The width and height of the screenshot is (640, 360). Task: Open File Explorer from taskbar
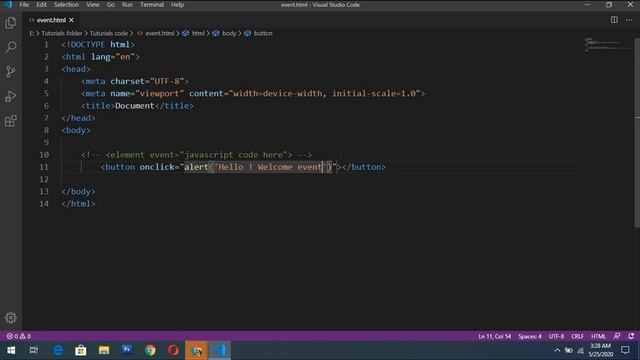tap(104, 350)
